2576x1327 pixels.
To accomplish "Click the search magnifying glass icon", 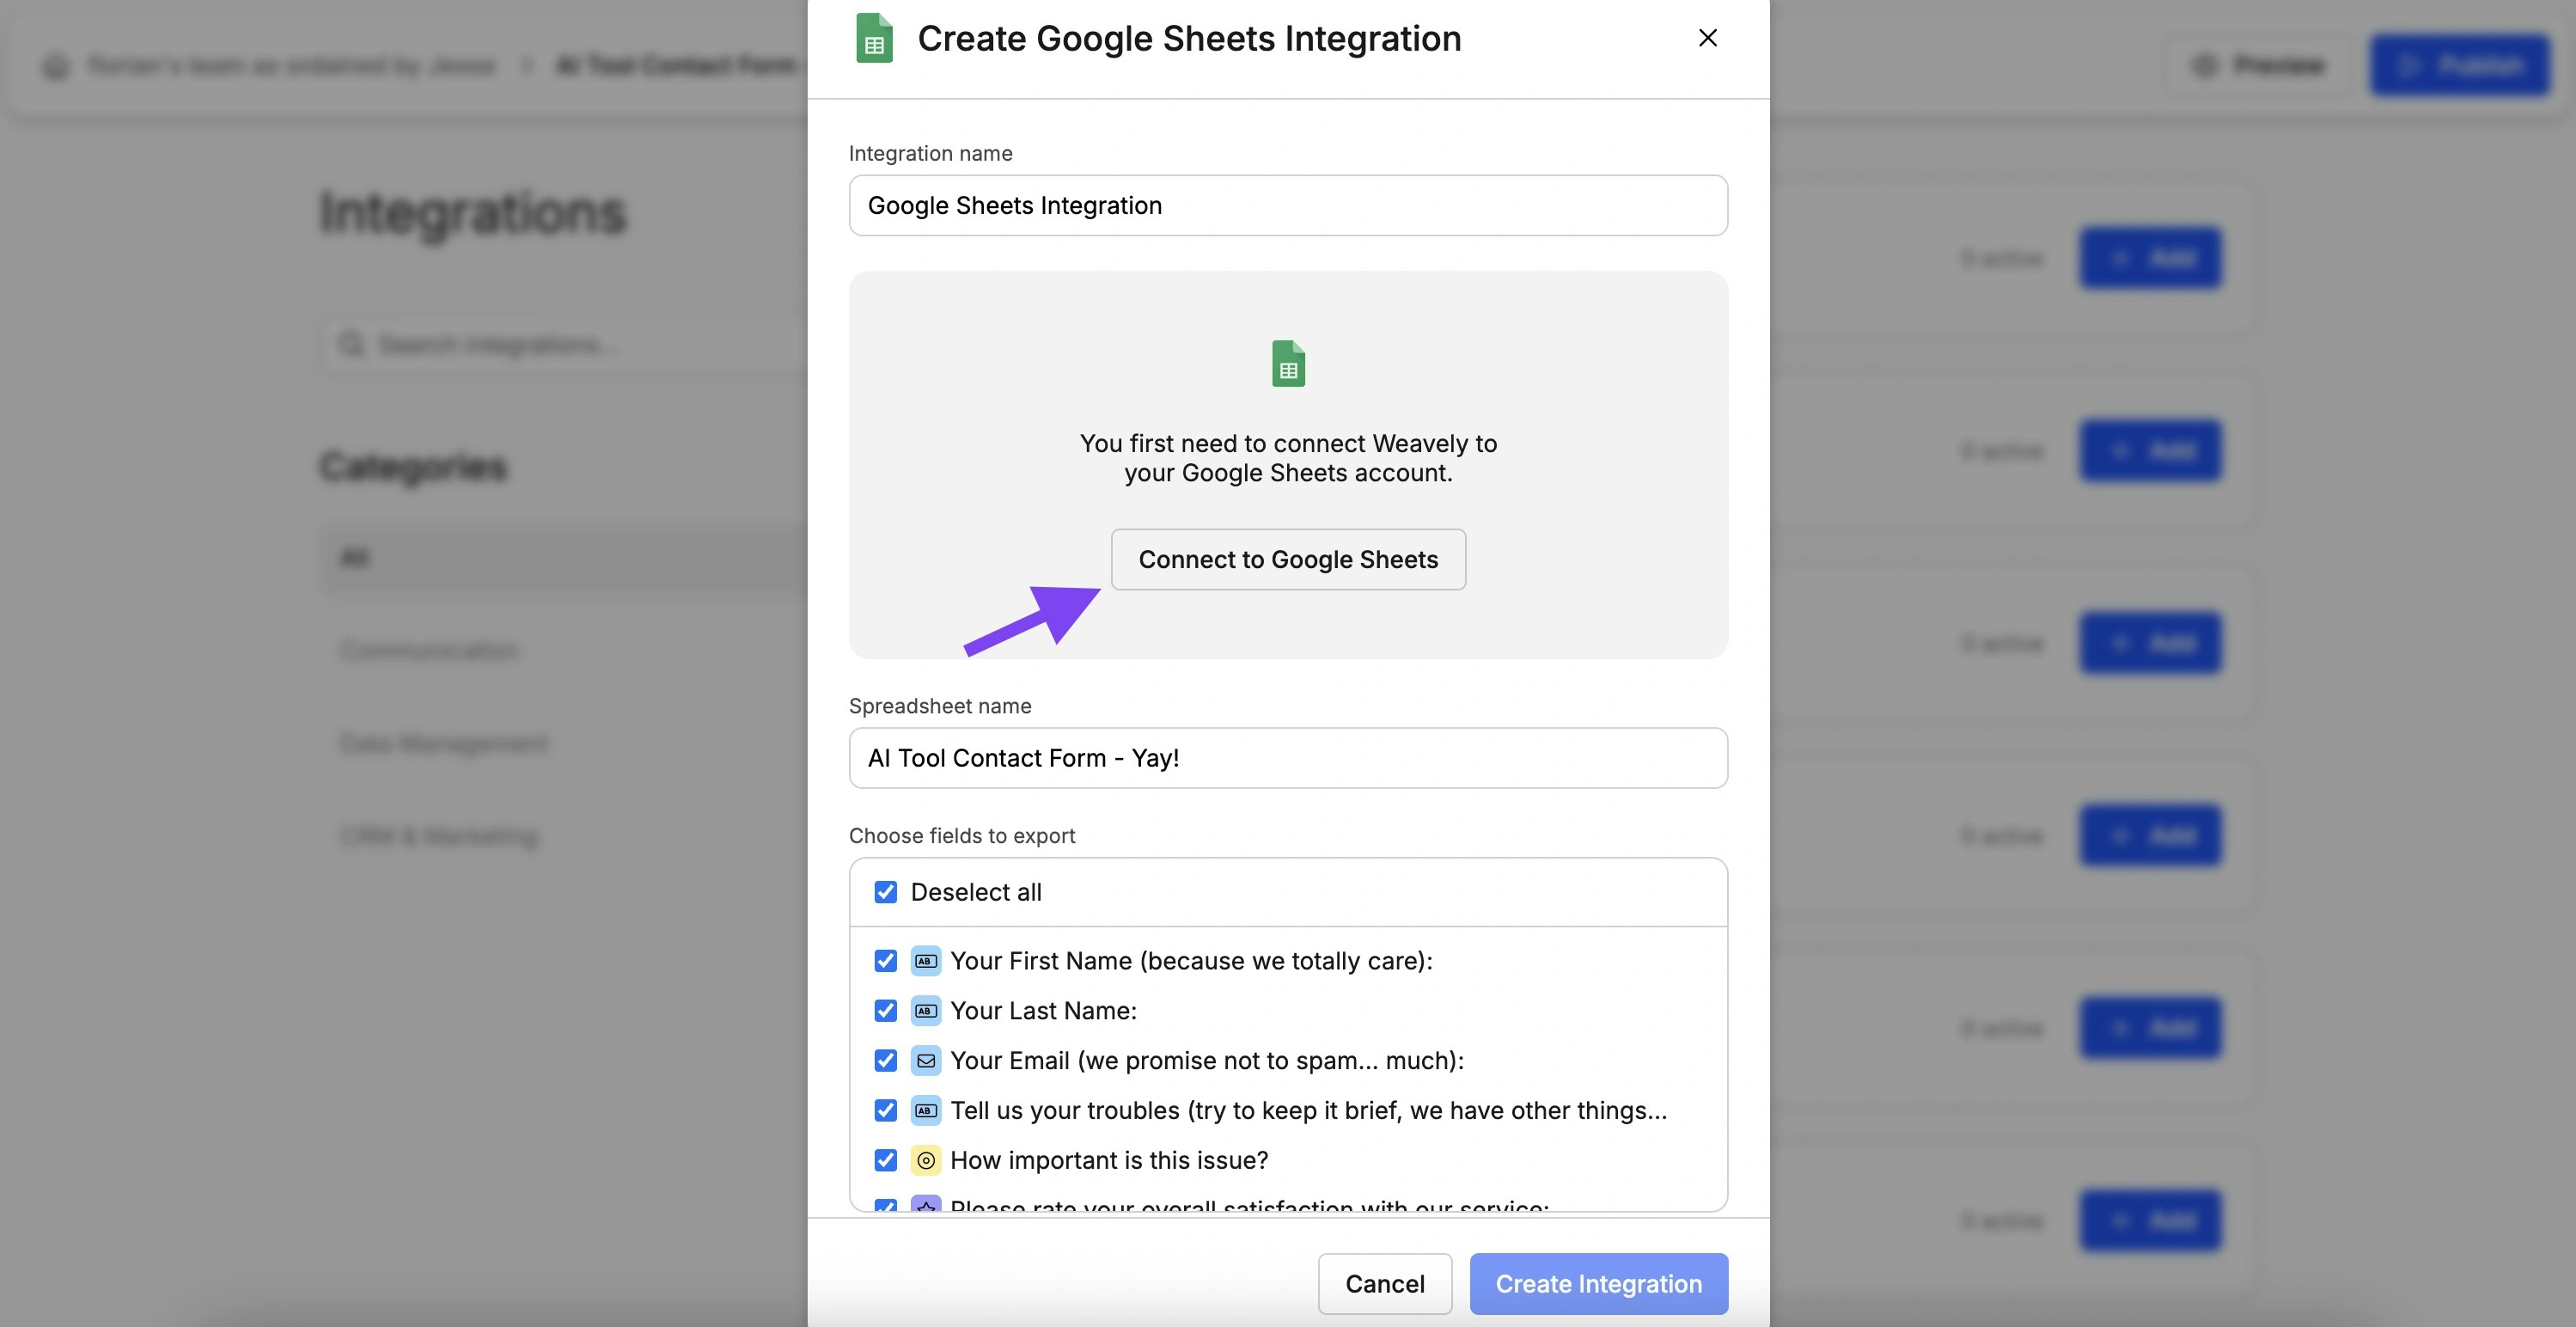I will 352,344.
